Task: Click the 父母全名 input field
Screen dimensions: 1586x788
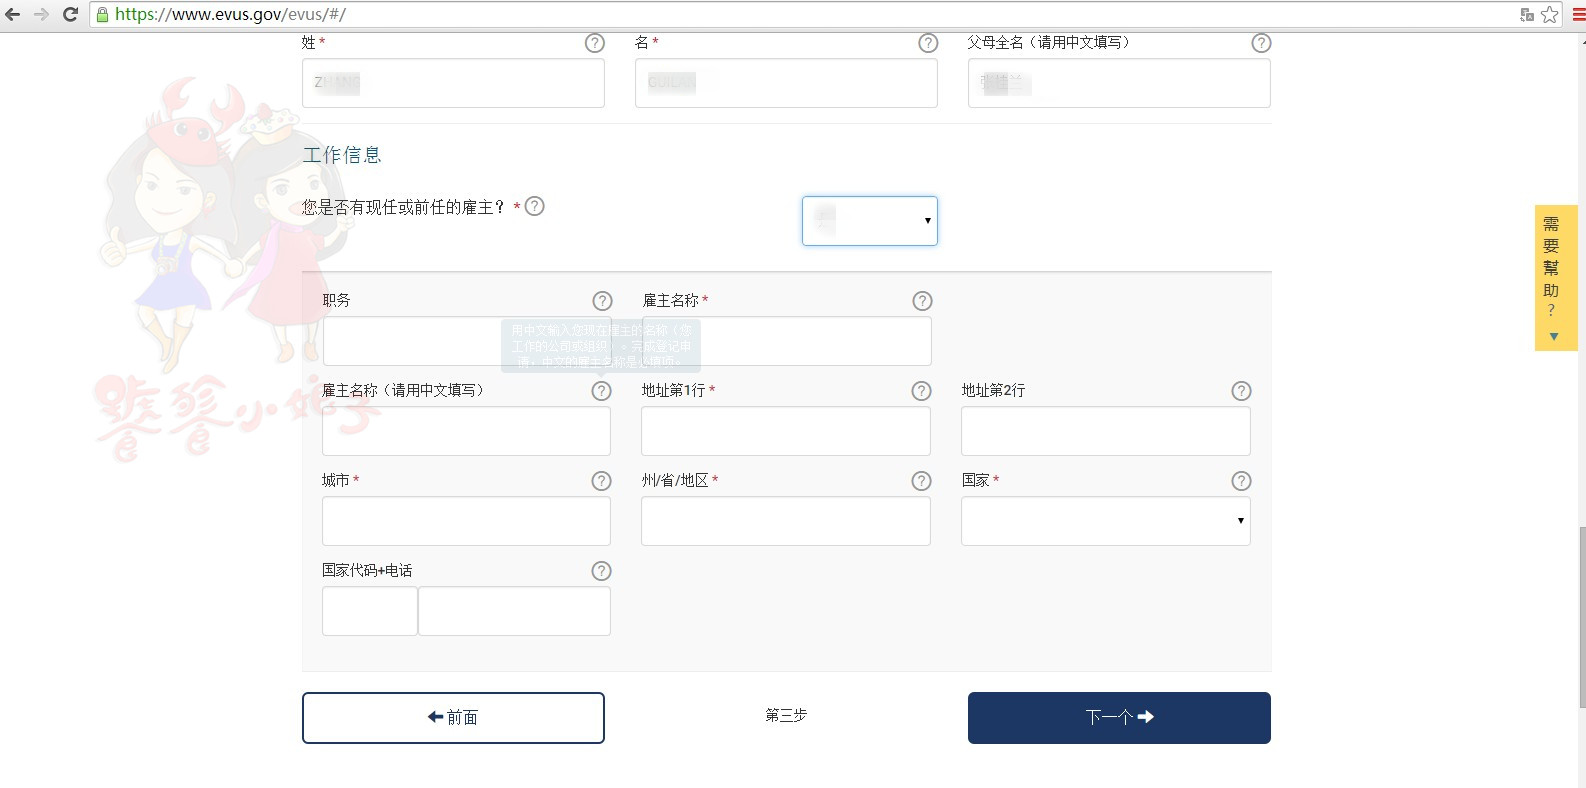Action: (x=1119, y=83)
